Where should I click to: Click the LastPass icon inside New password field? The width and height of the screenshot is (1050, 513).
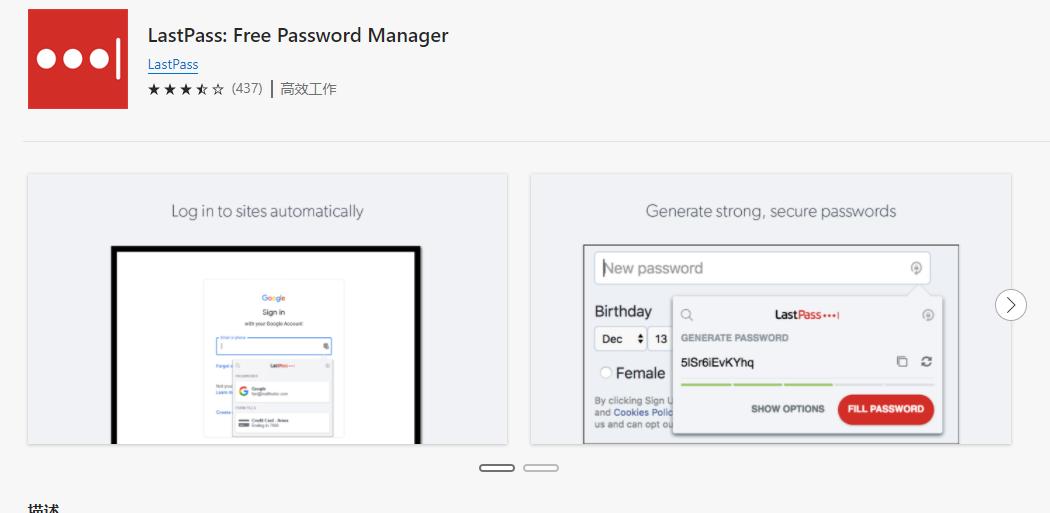(916, 268)
